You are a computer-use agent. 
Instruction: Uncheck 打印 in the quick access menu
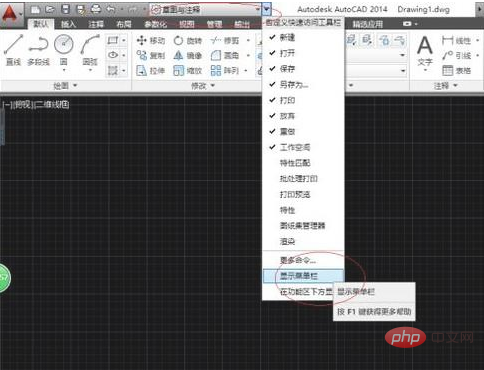point(303,100)
